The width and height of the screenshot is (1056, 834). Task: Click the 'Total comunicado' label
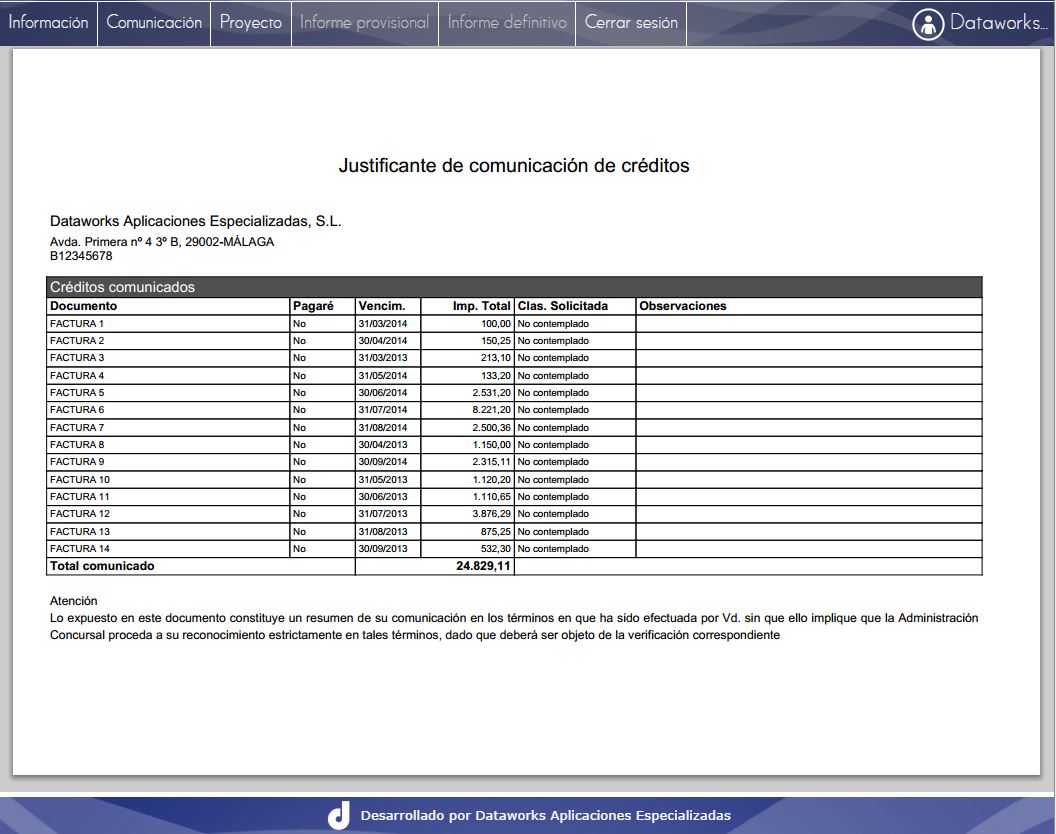tap(102, 566)
